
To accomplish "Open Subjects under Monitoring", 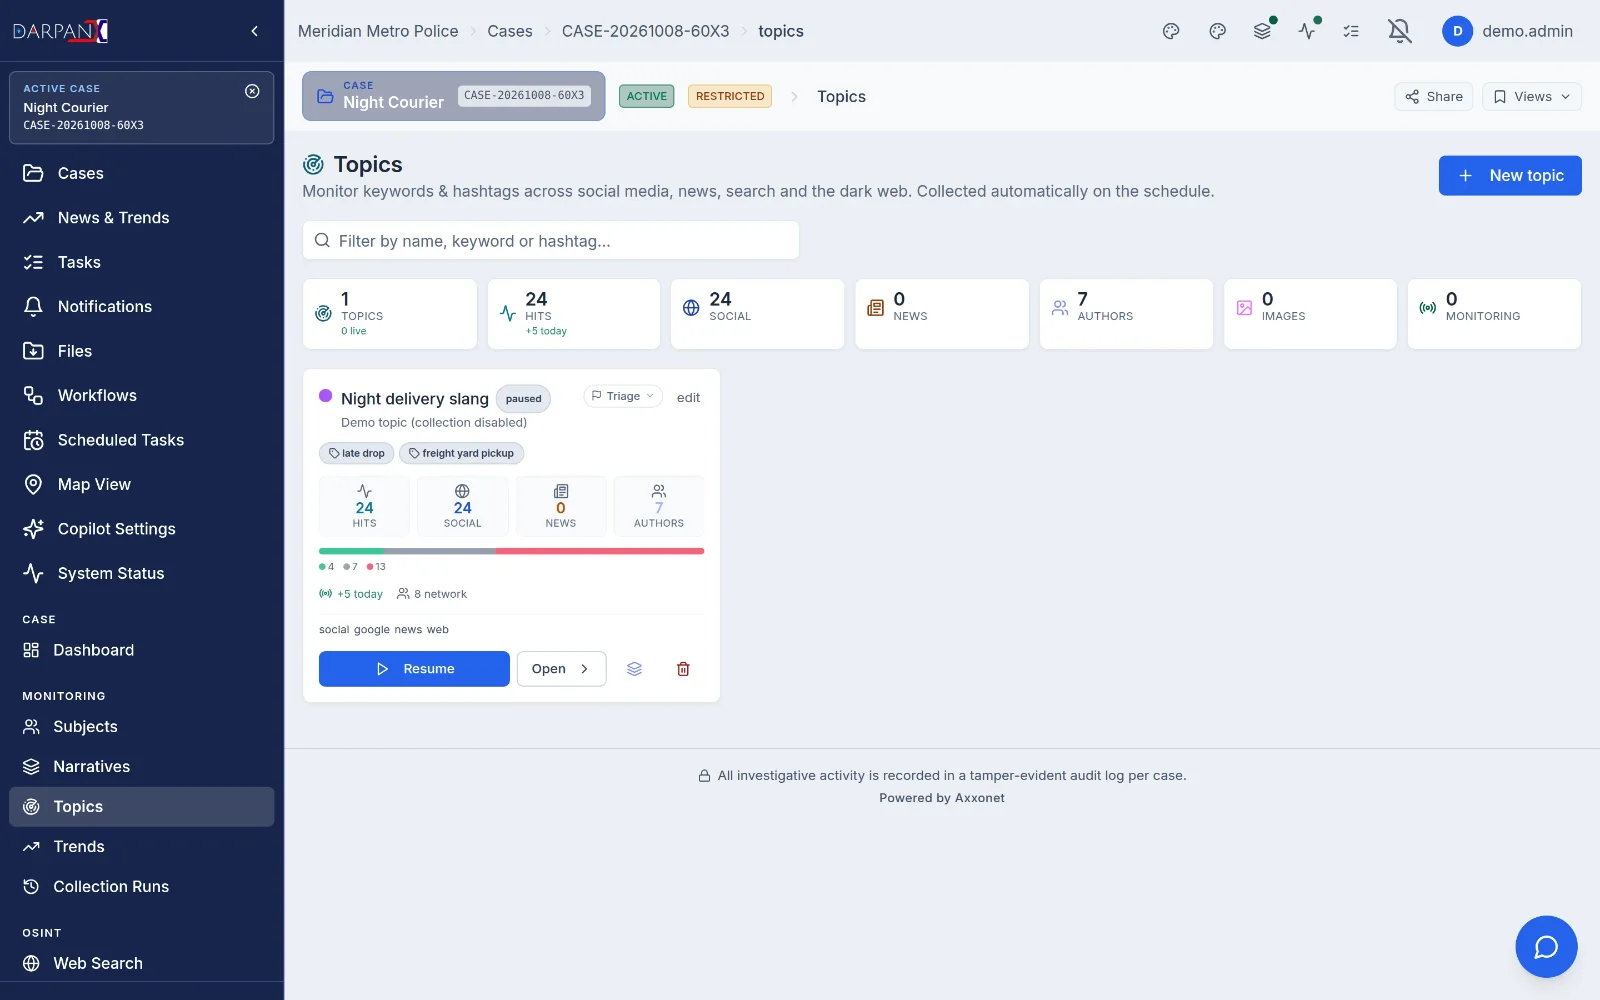I will click(141, 727).
